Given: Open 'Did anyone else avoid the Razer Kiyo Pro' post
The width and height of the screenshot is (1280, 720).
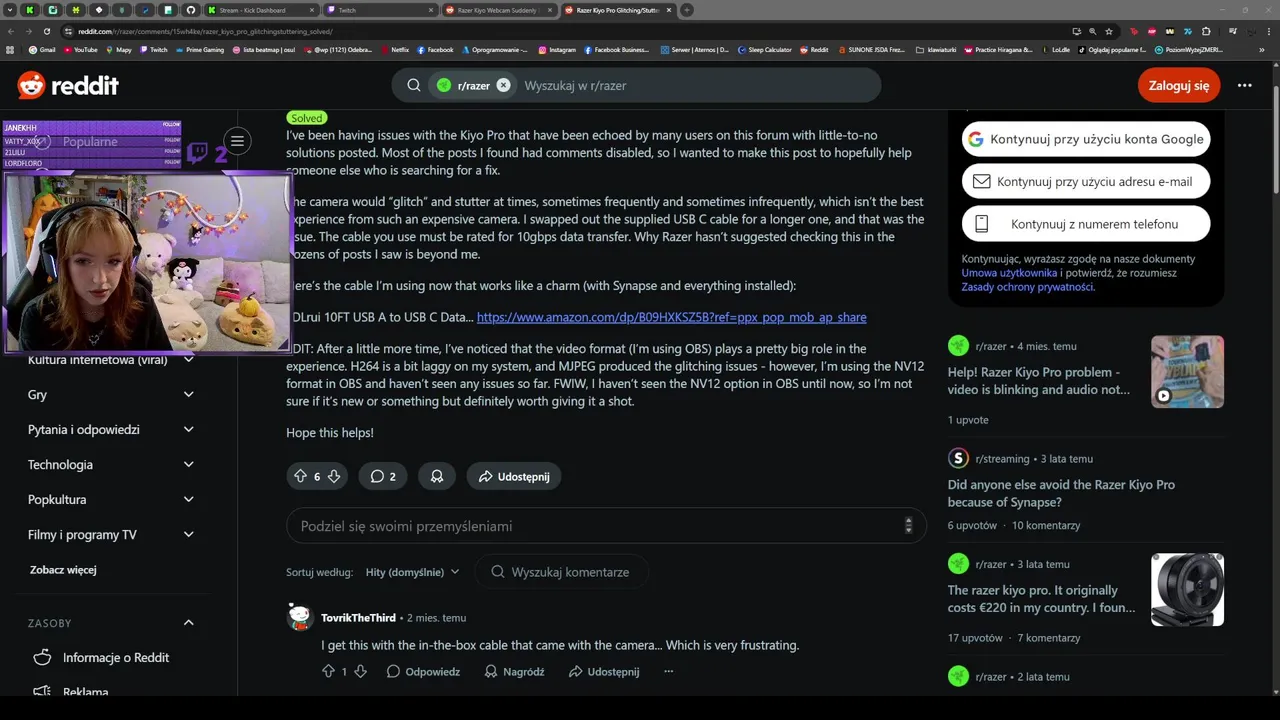Looking at the screenshot, I should pyautogui.click(x=1061, y=493).
